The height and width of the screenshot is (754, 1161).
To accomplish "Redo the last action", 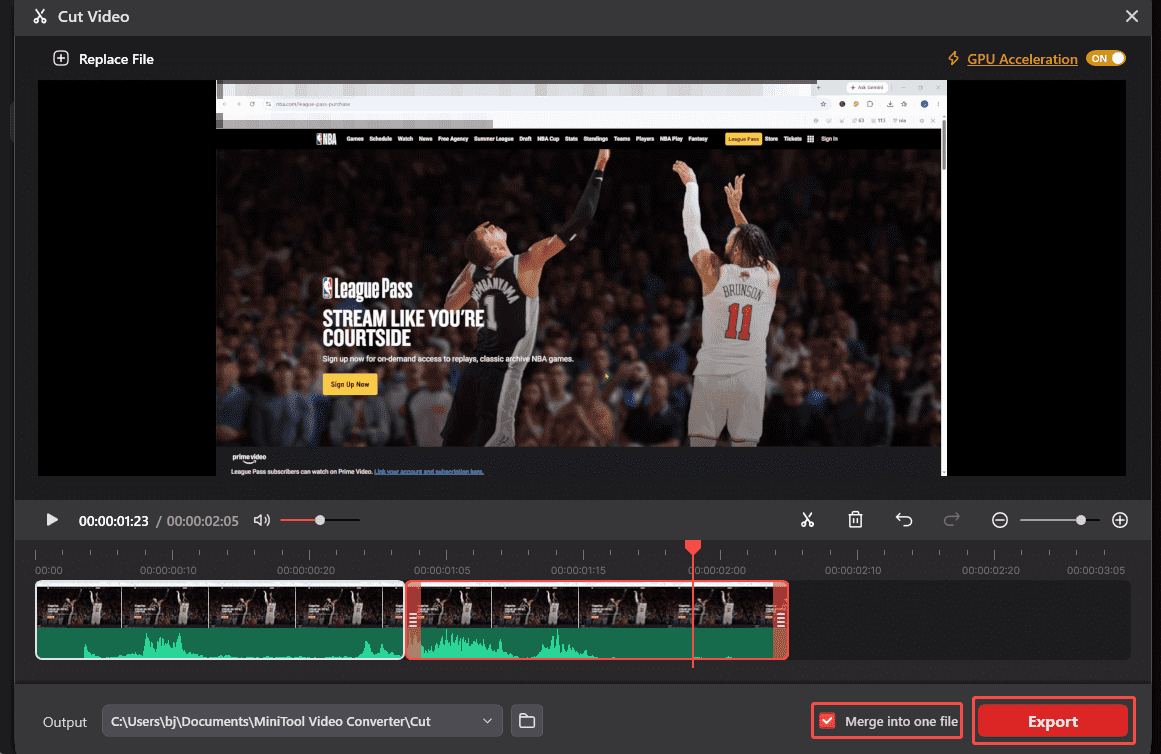I will (951, 520).
